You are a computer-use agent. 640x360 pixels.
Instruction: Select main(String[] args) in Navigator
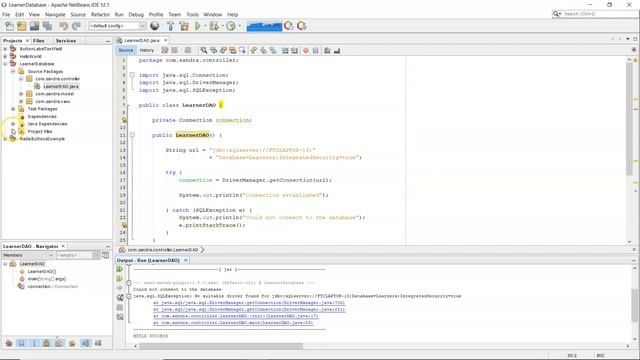coord(47,279)
